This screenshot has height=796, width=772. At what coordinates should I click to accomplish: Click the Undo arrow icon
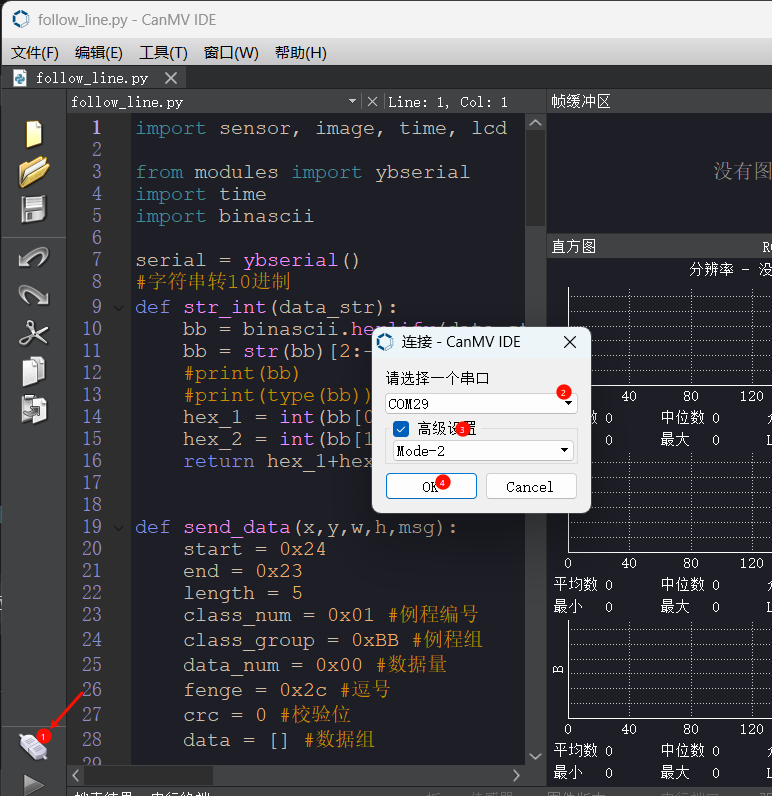tap(34, 258)
